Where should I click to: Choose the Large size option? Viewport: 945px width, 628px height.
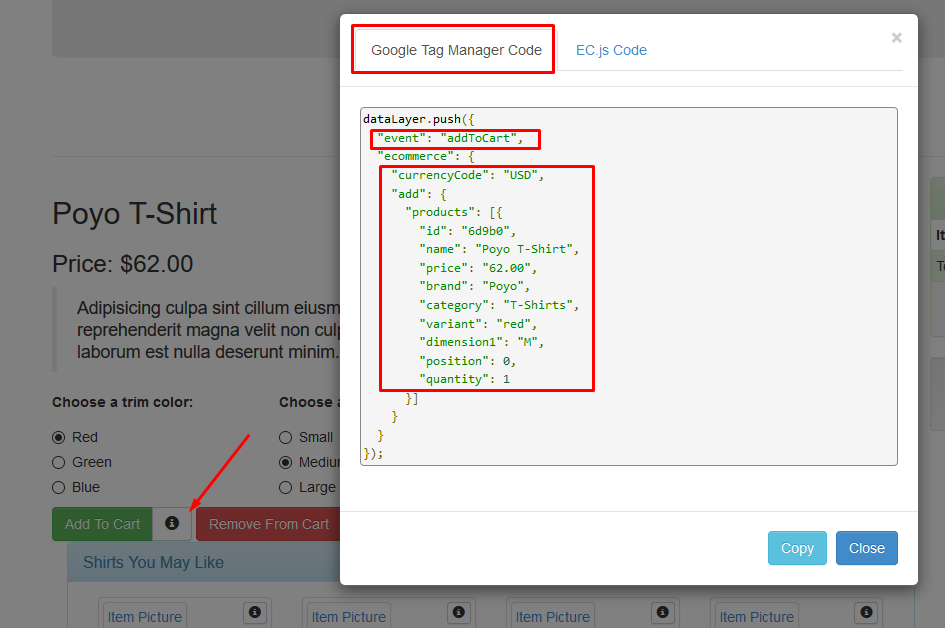tap(286, 488)
